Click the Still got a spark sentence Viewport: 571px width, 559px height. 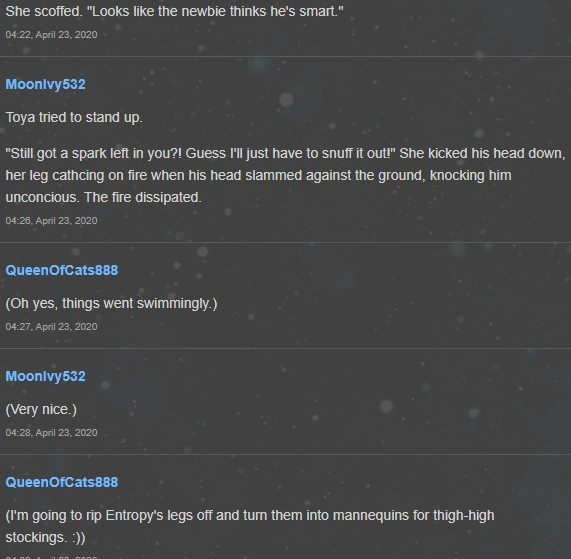click(x=200, y=153)
